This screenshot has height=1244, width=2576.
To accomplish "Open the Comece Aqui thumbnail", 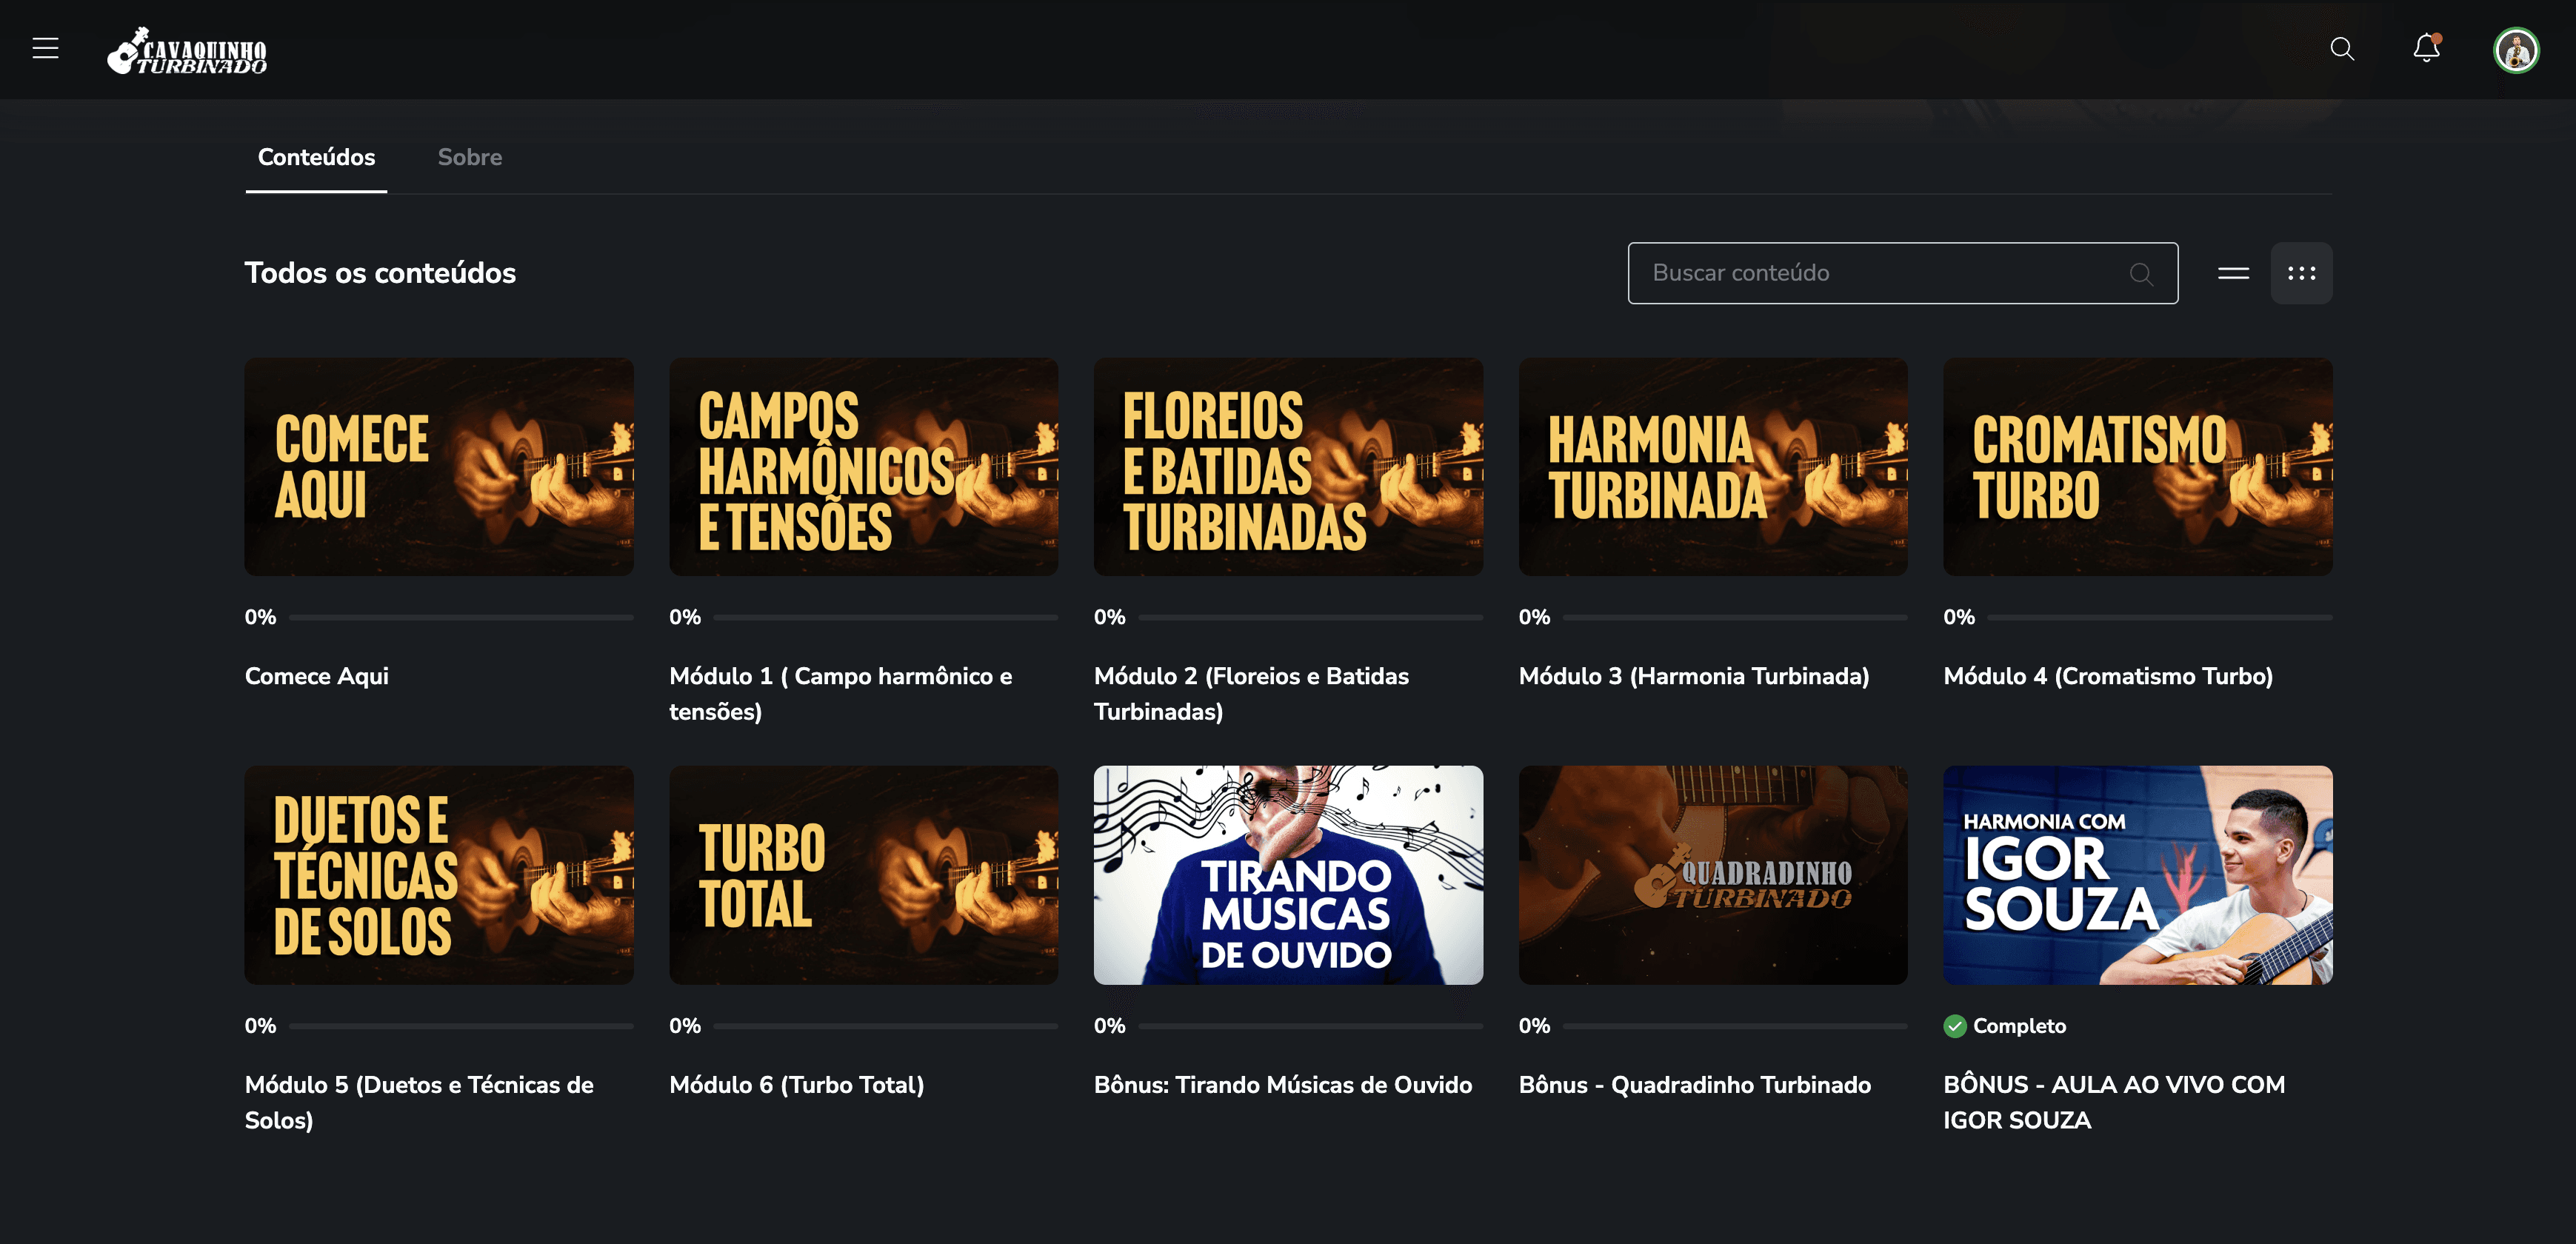I will [438, 466].
